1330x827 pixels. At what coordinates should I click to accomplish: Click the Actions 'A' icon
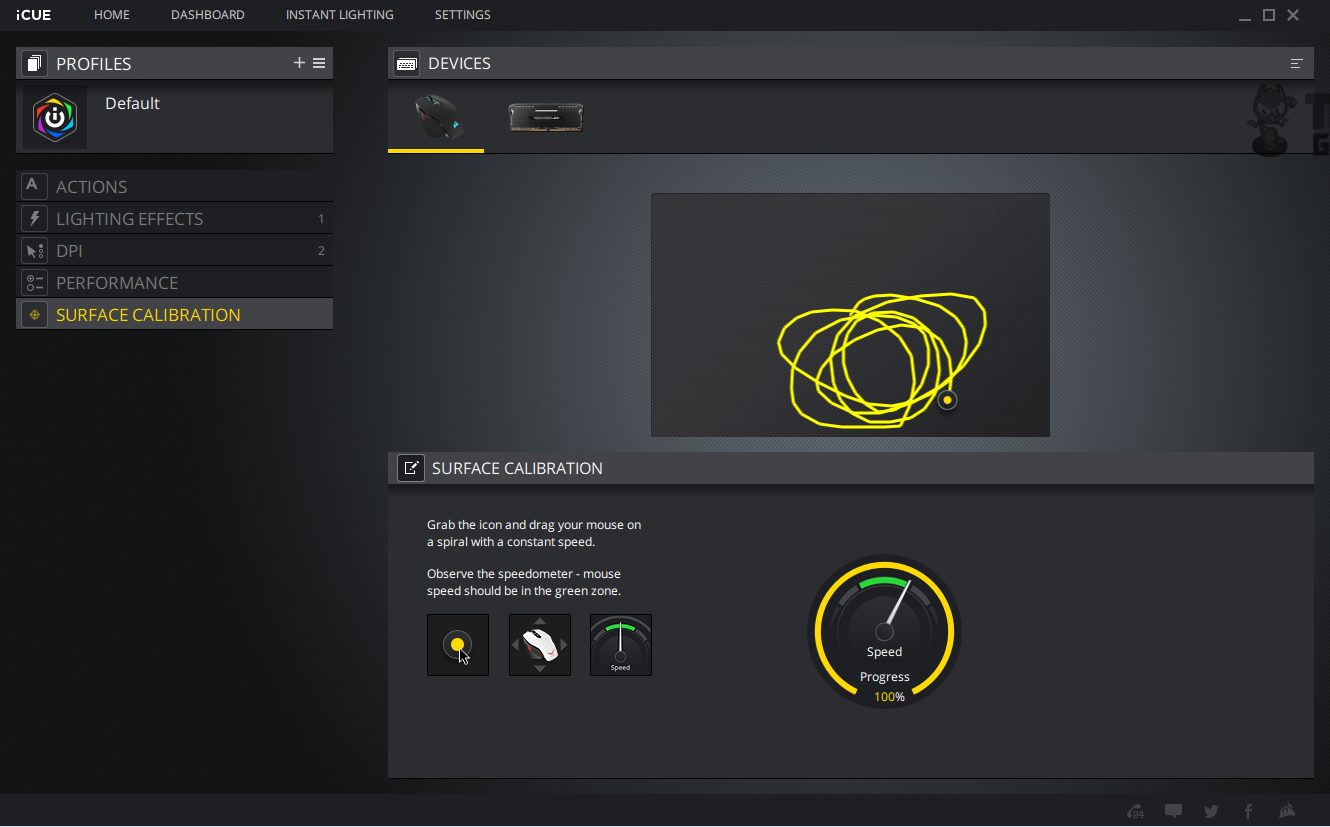tap(34, 186)
